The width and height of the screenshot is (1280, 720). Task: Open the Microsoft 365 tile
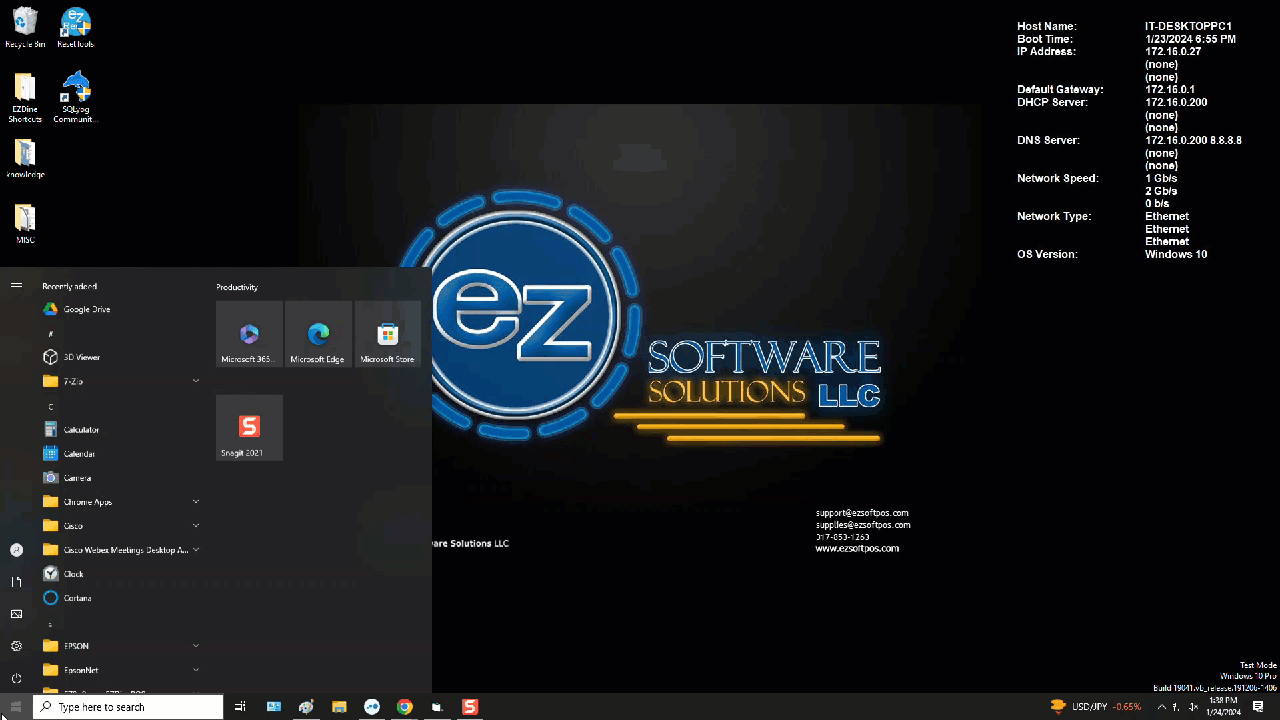[249, 334]
